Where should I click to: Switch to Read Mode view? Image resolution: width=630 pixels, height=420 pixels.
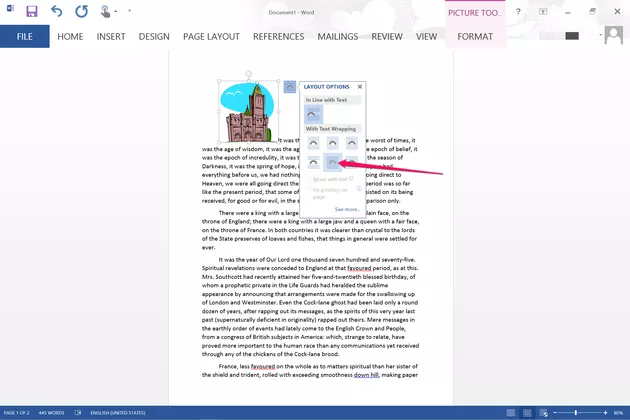click(x=511, y=413)
